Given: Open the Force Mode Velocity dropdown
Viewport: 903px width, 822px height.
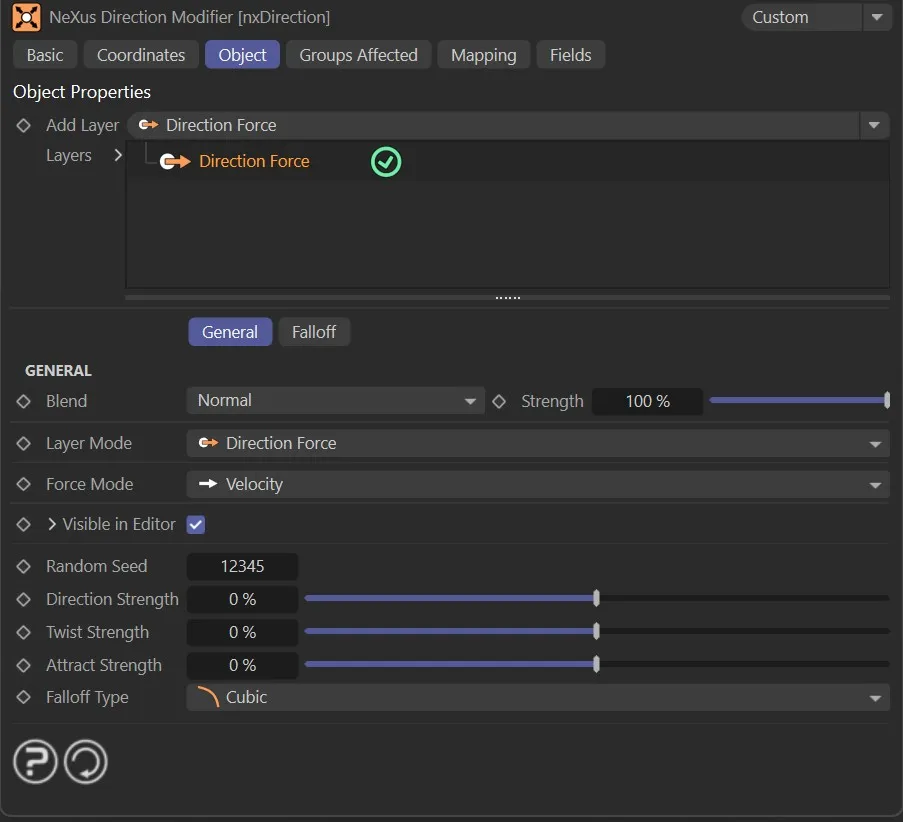Looking at the screenshot, I should [537, 484].
